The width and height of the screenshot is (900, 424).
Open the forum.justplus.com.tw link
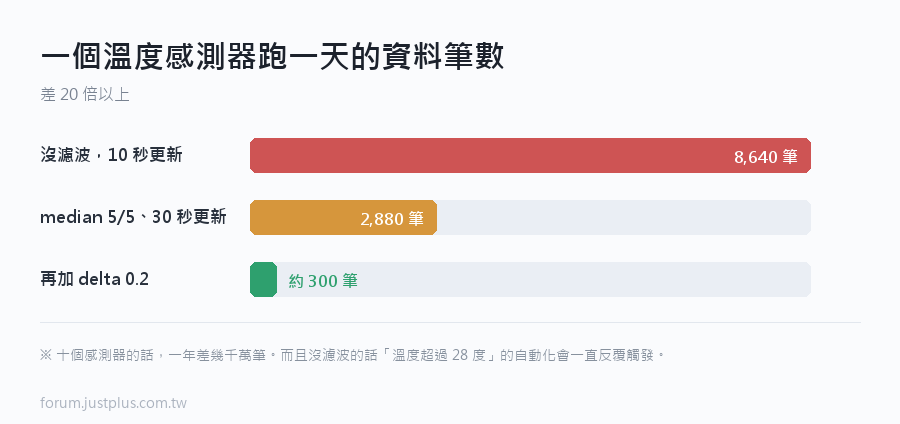coord(114,403)
